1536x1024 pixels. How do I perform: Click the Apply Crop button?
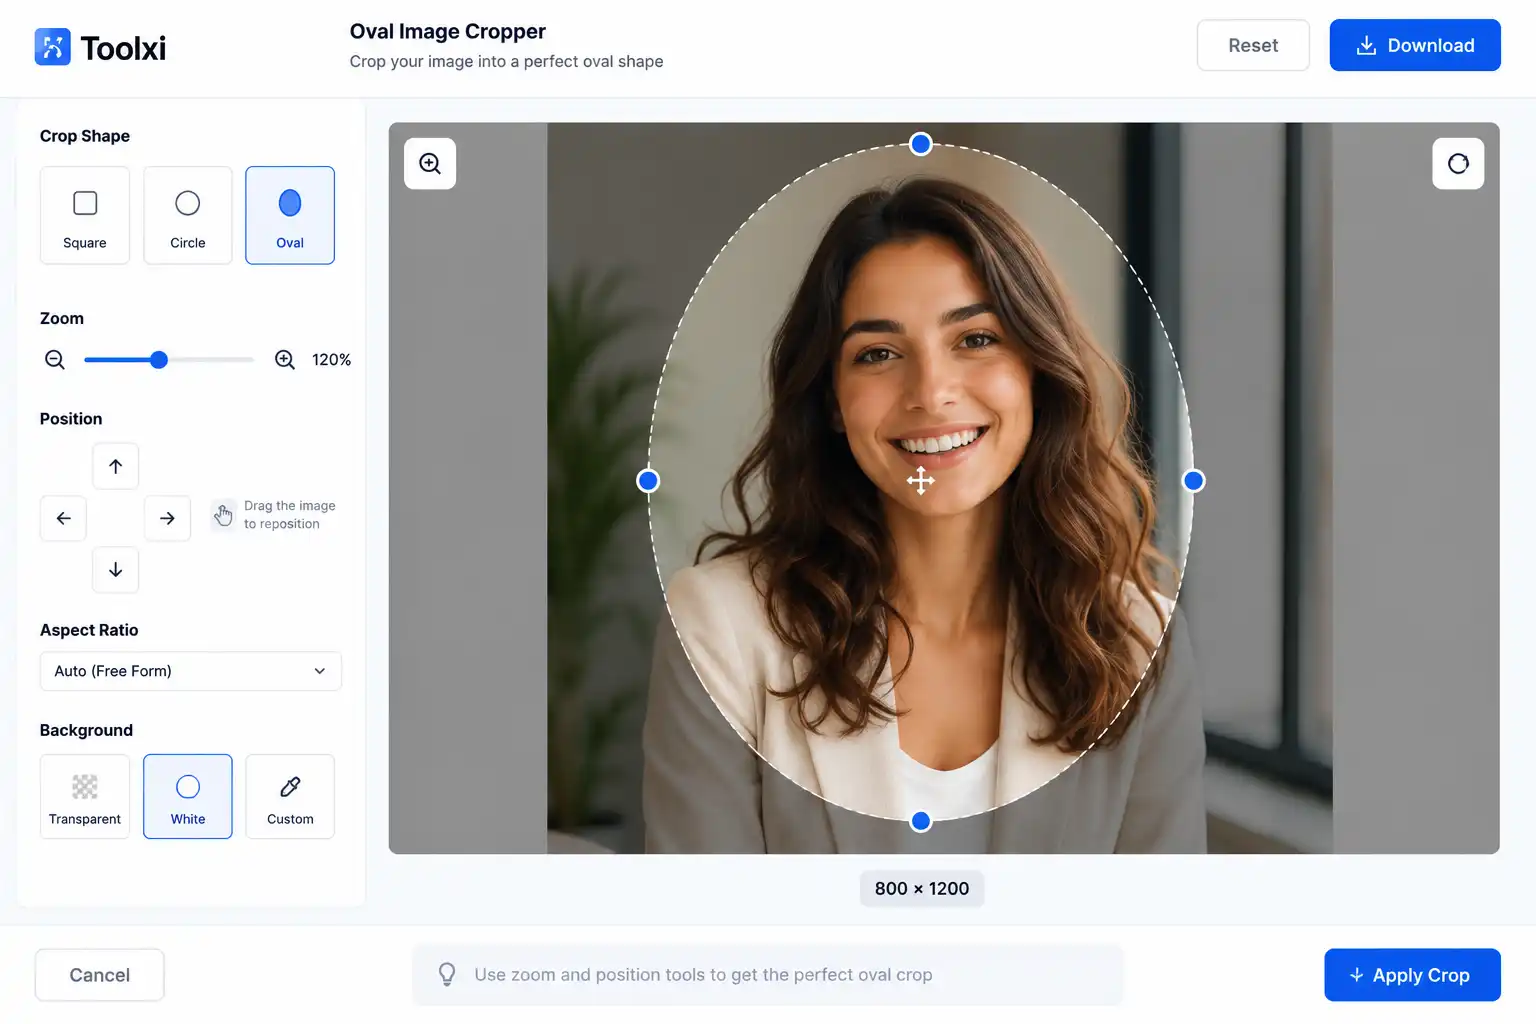[x=1412, y=975]
